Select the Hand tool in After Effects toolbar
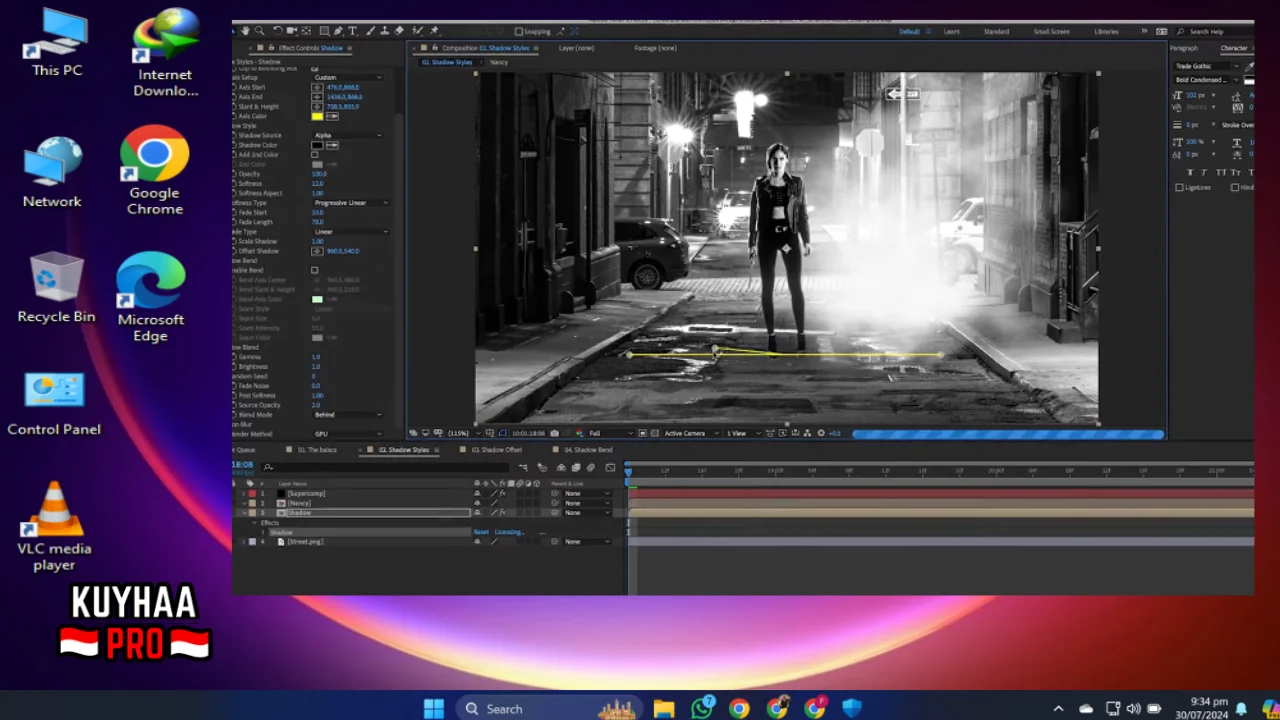The image size is (1280, 720). click(x=245, y=31)
